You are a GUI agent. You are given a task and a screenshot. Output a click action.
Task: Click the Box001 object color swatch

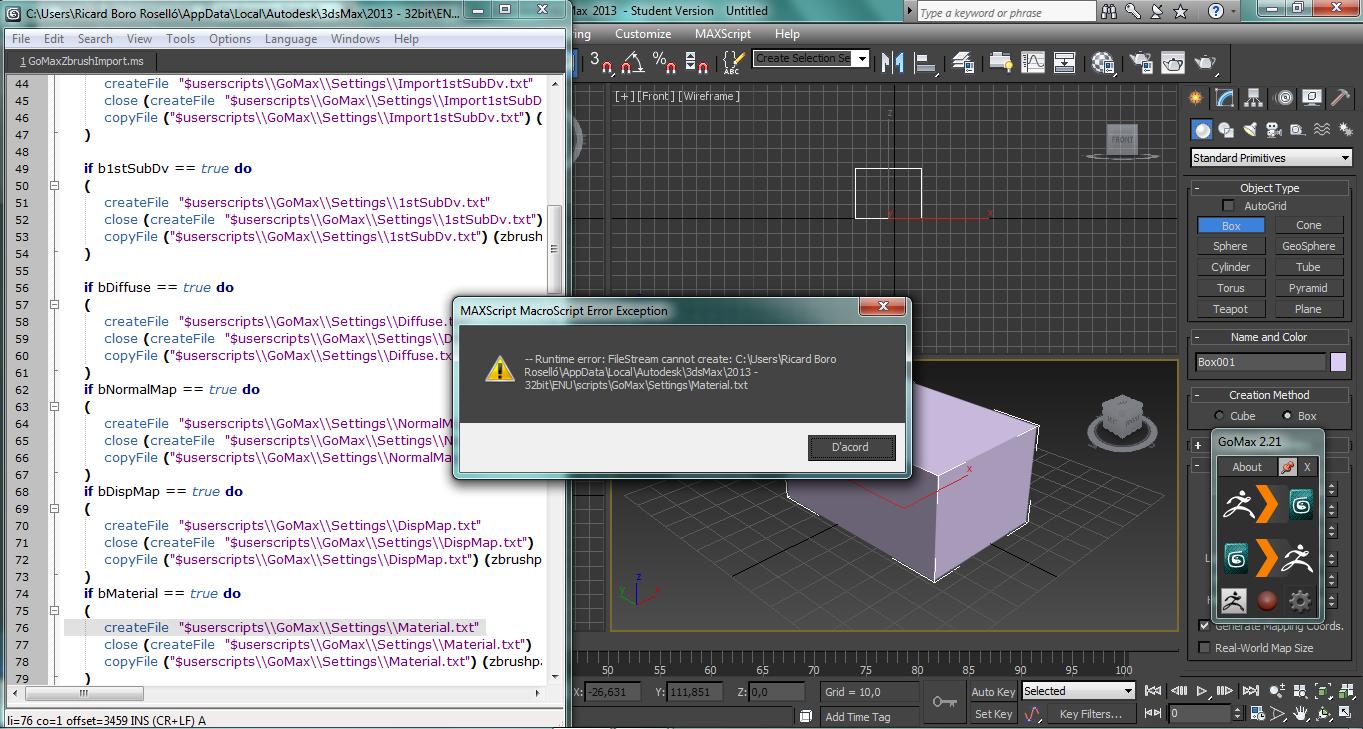(1338, 362)
